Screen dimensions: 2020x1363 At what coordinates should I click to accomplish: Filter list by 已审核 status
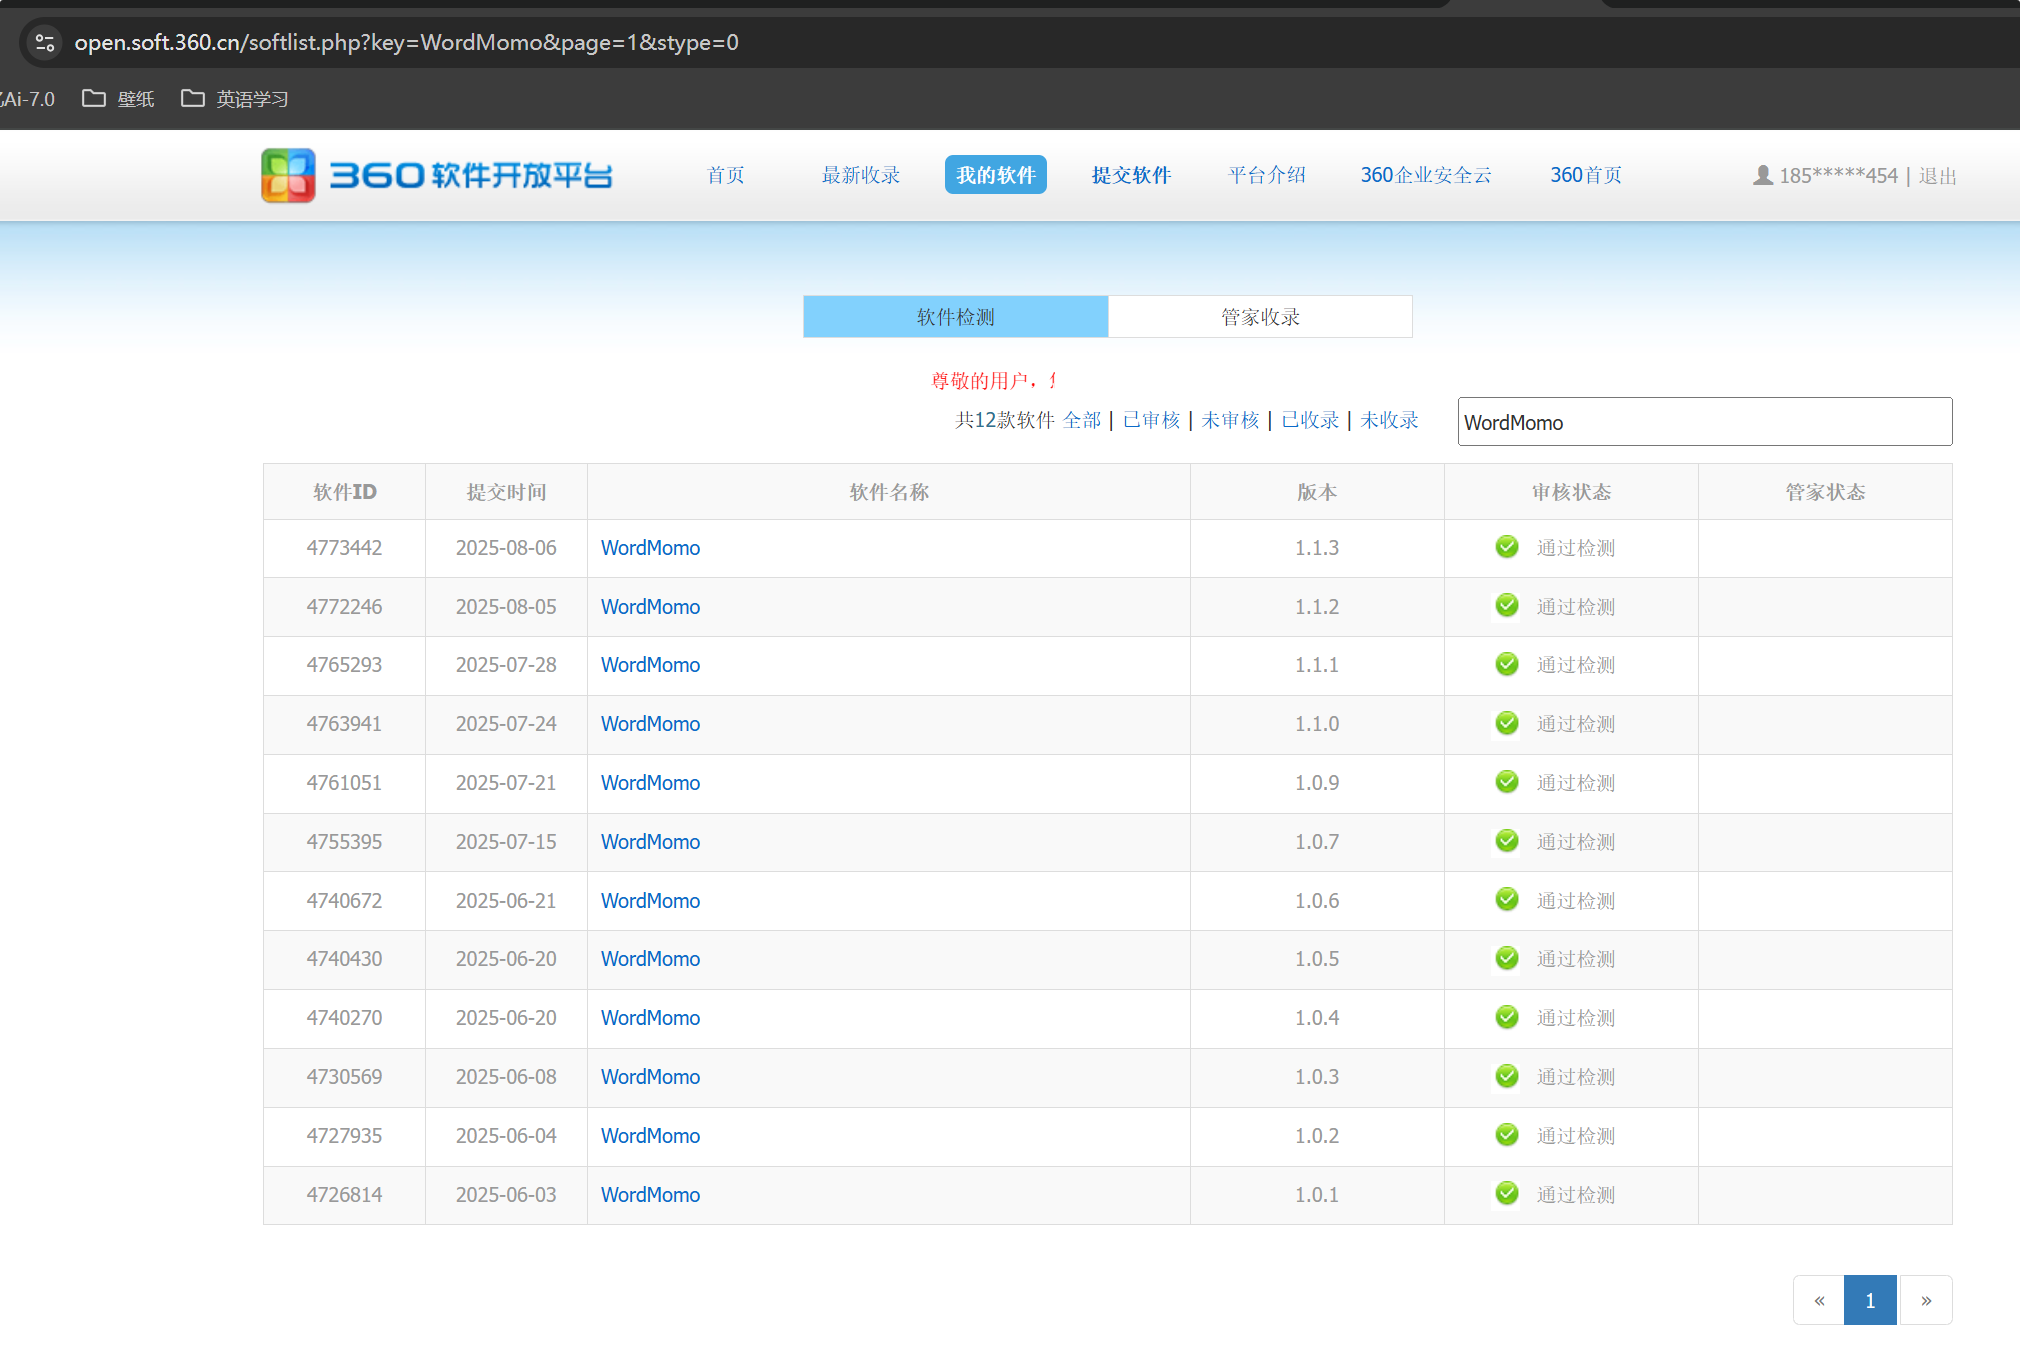click(1151, 420)
